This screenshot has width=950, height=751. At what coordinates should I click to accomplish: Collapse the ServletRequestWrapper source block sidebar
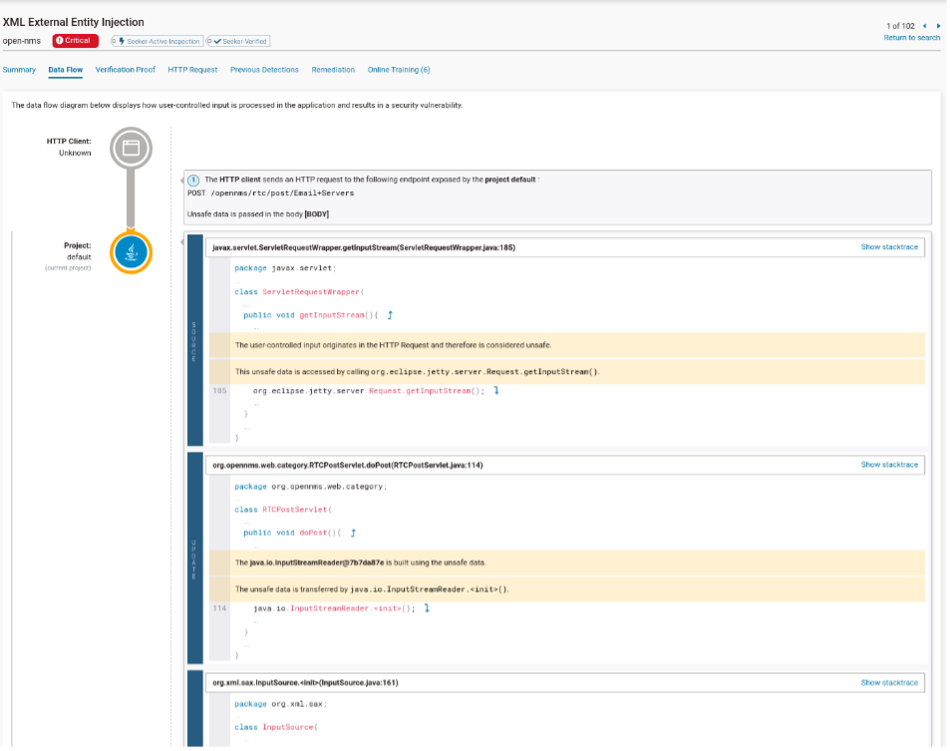click(195, 340)
